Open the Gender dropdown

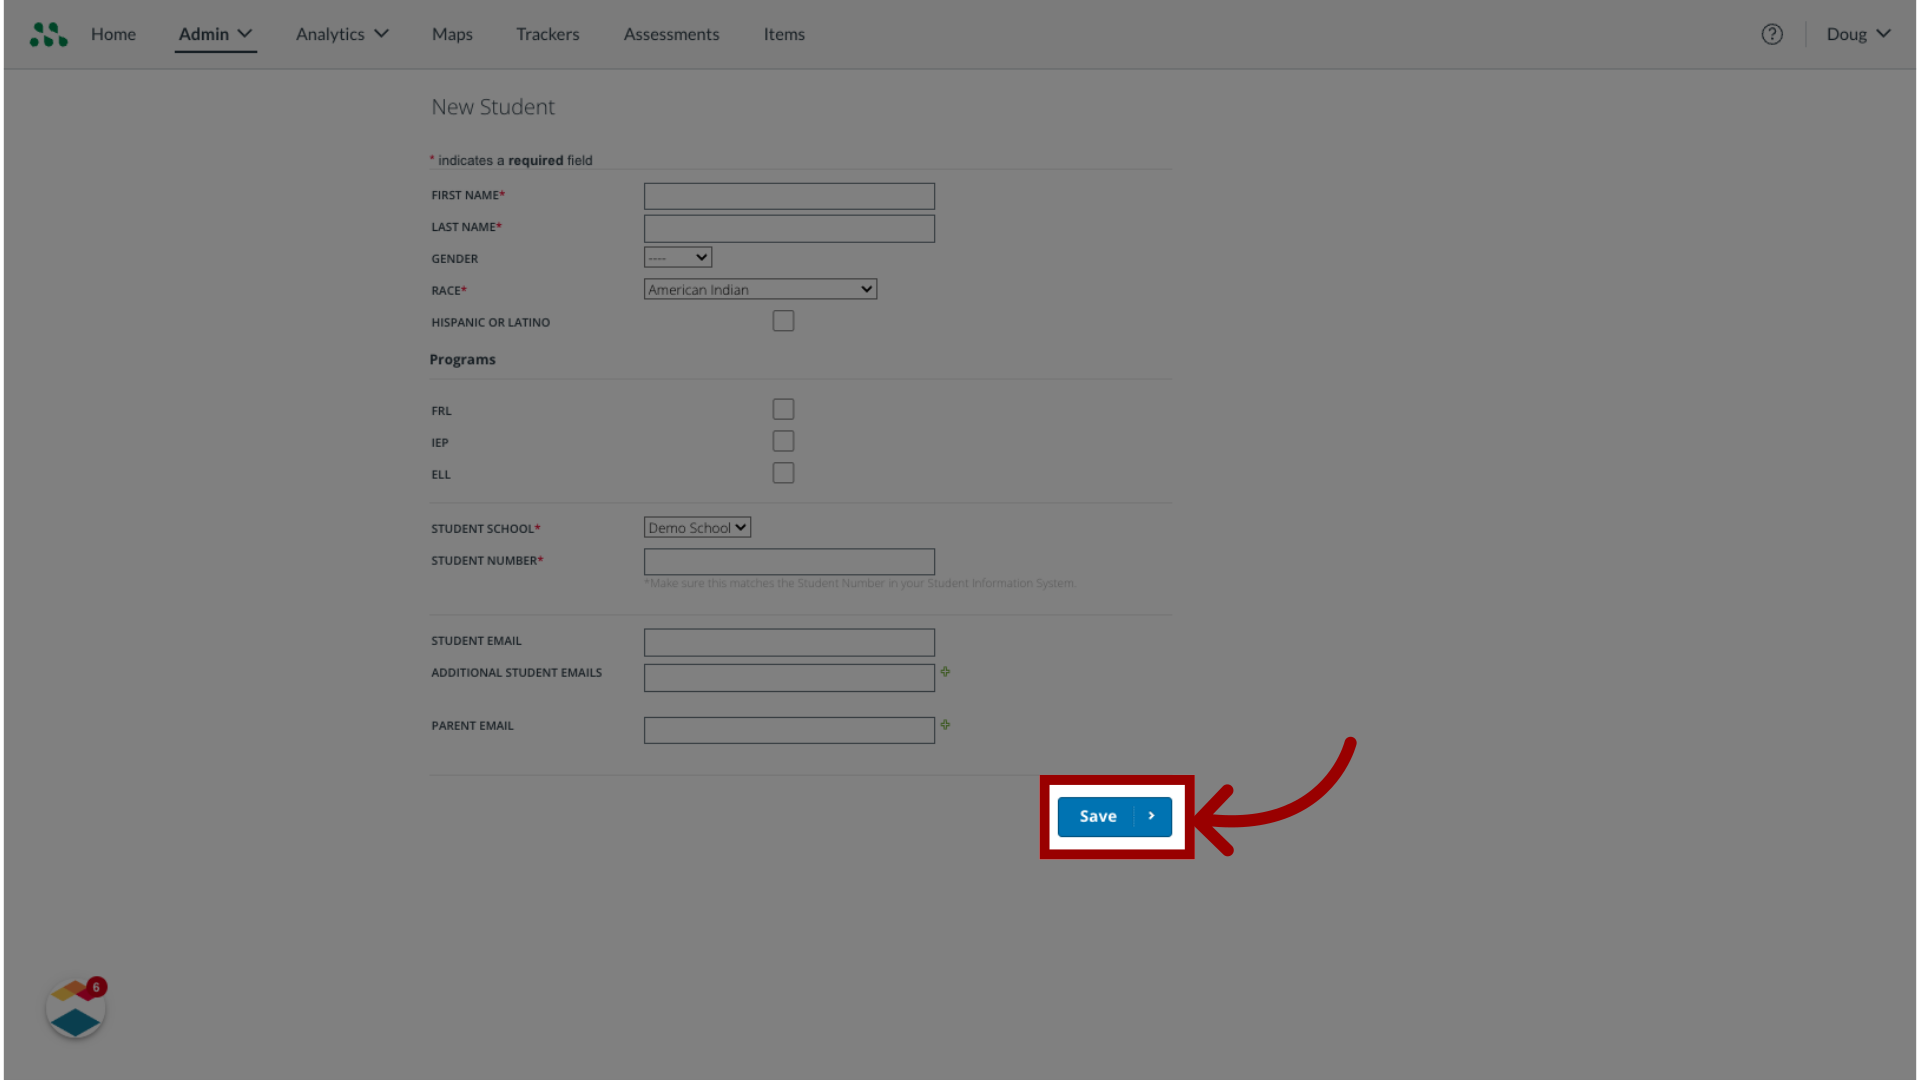pos(678,257)
